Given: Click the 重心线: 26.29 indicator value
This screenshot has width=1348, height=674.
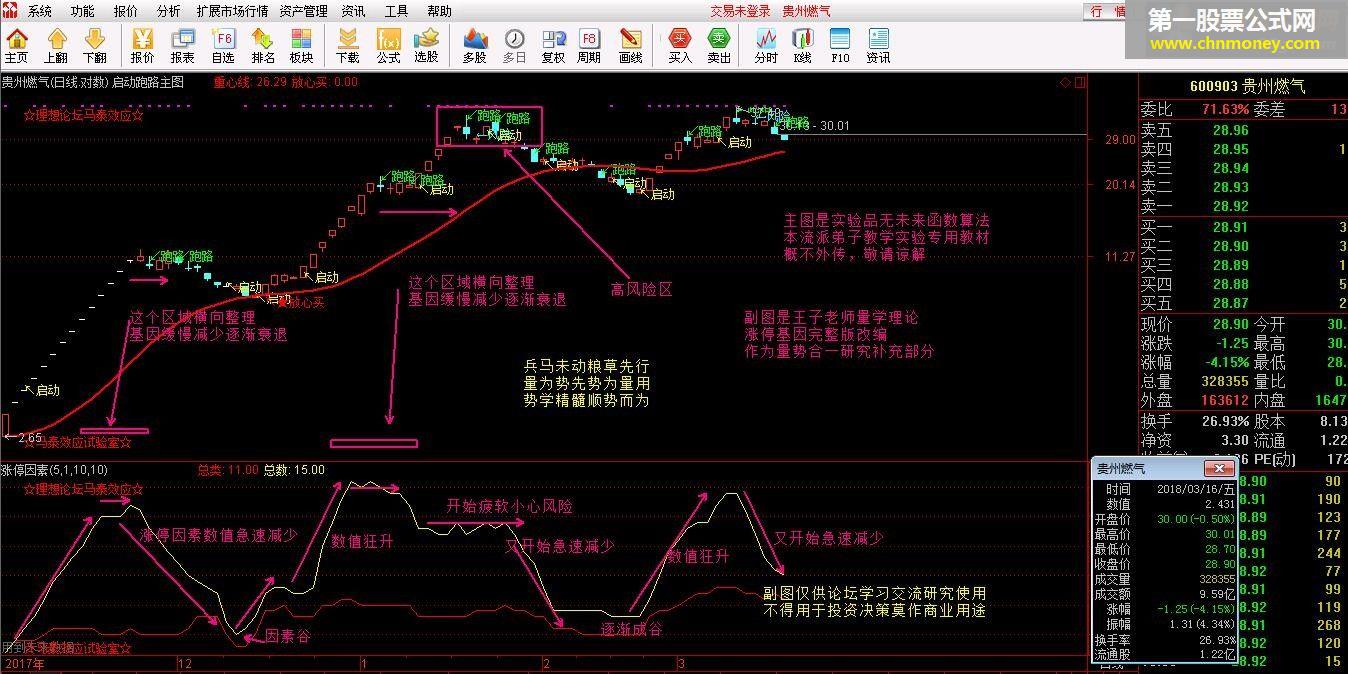Looking at the screenshot, I should tap(249, 82).
